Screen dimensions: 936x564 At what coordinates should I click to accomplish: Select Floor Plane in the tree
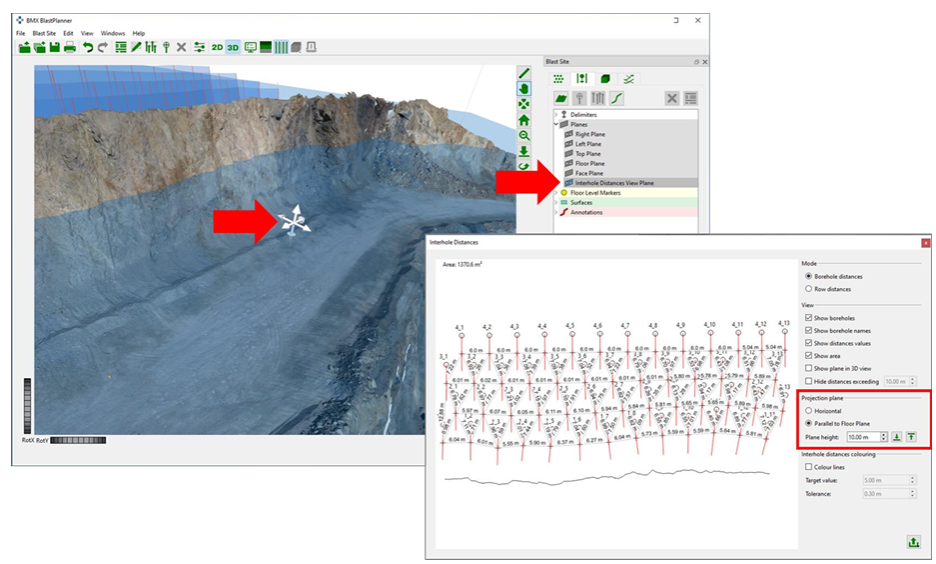(x=588, y=163)
